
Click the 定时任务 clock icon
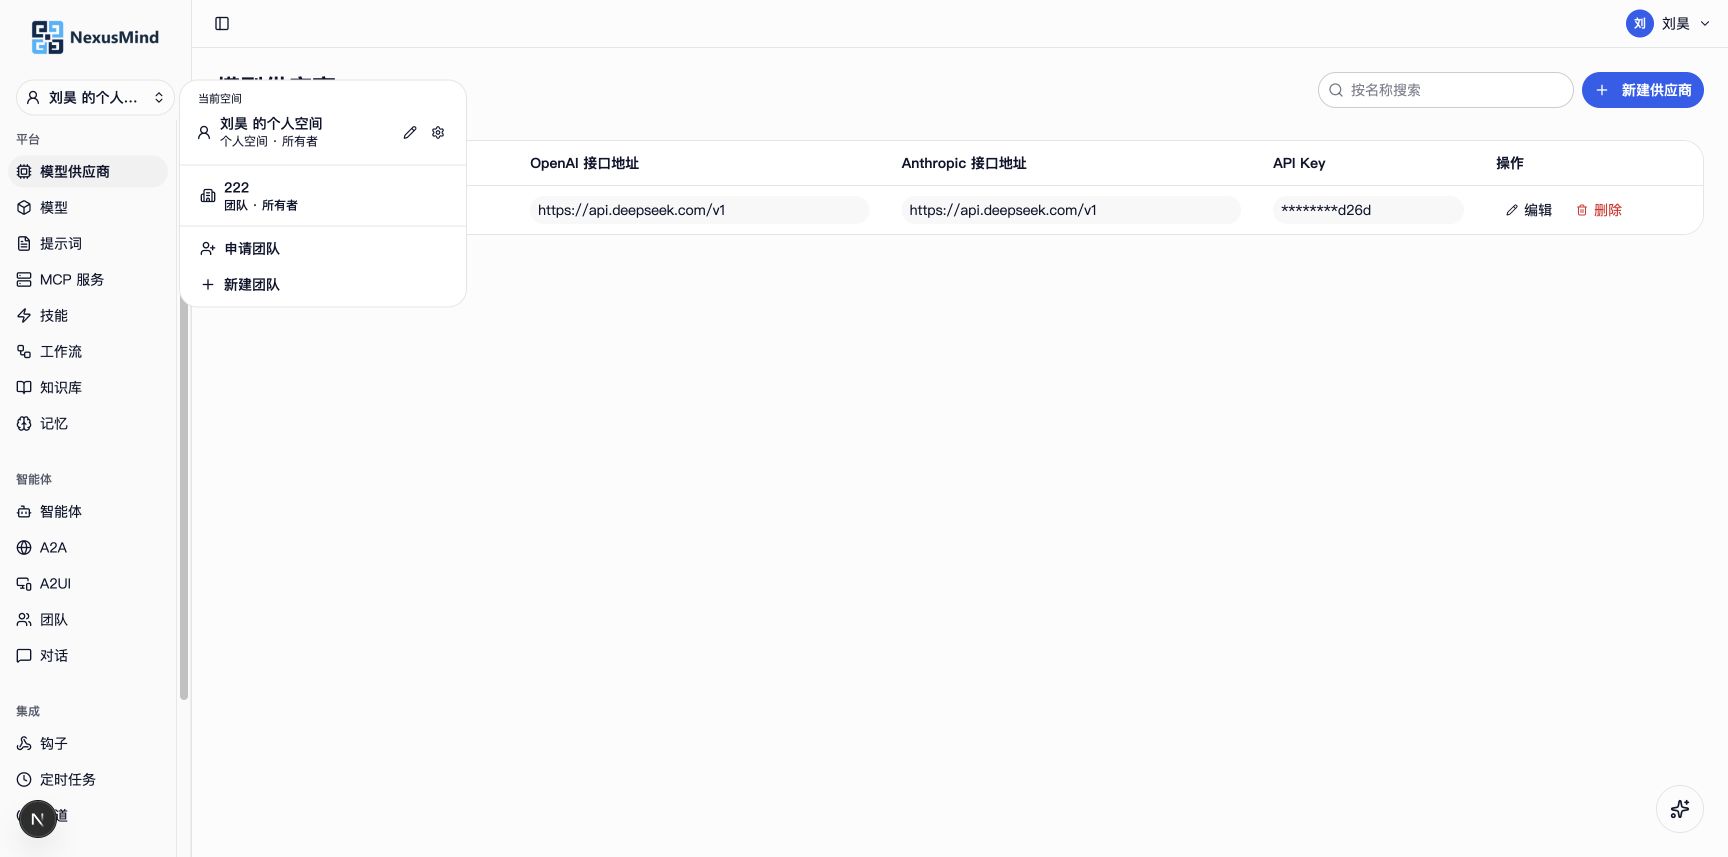coord(24,779)
